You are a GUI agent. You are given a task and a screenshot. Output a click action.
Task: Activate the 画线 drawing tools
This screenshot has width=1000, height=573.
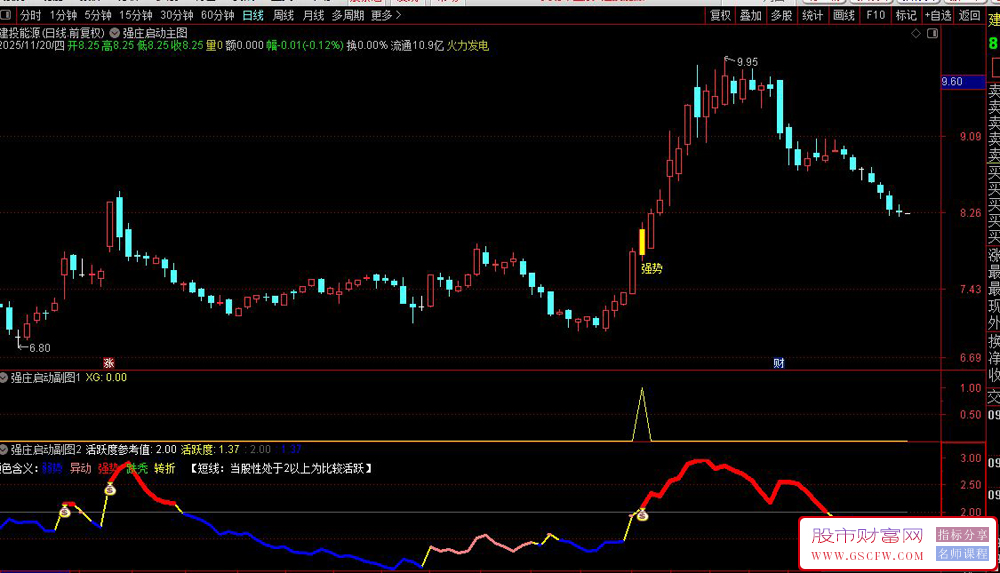(x=844, y=15)
